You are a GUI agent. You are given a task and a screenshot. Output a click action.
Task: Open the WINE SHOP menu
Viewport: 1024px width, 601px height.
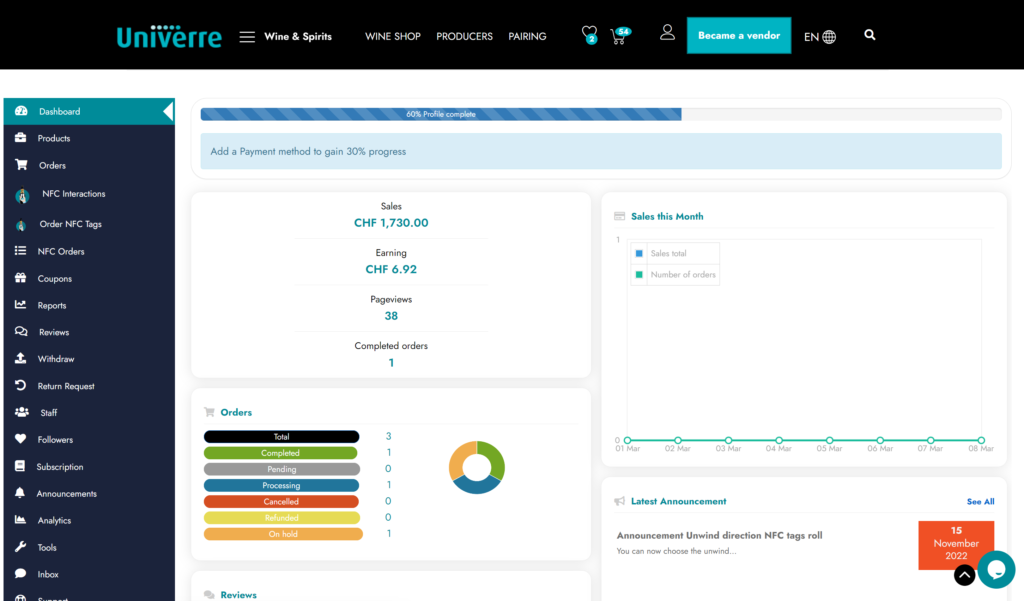pos(392,37)
